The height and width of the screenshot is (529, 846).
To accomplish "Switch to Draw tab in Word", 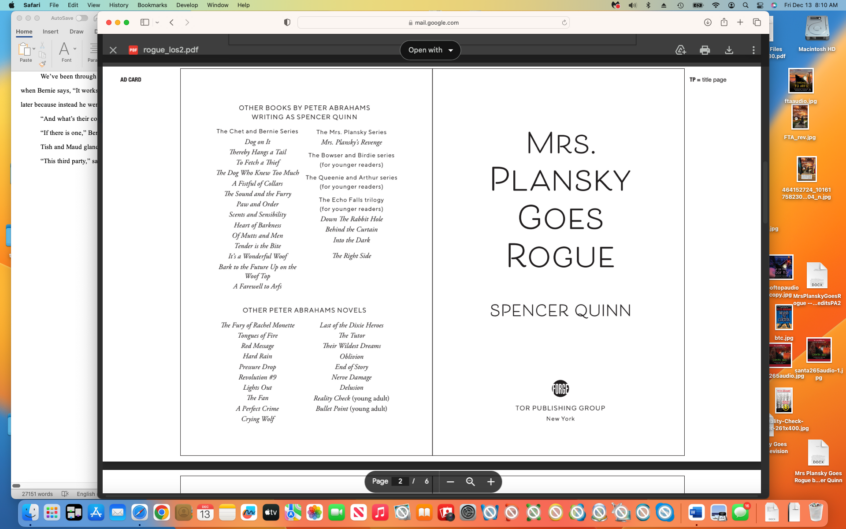I will pyautogui.click(x=76, y=32).
